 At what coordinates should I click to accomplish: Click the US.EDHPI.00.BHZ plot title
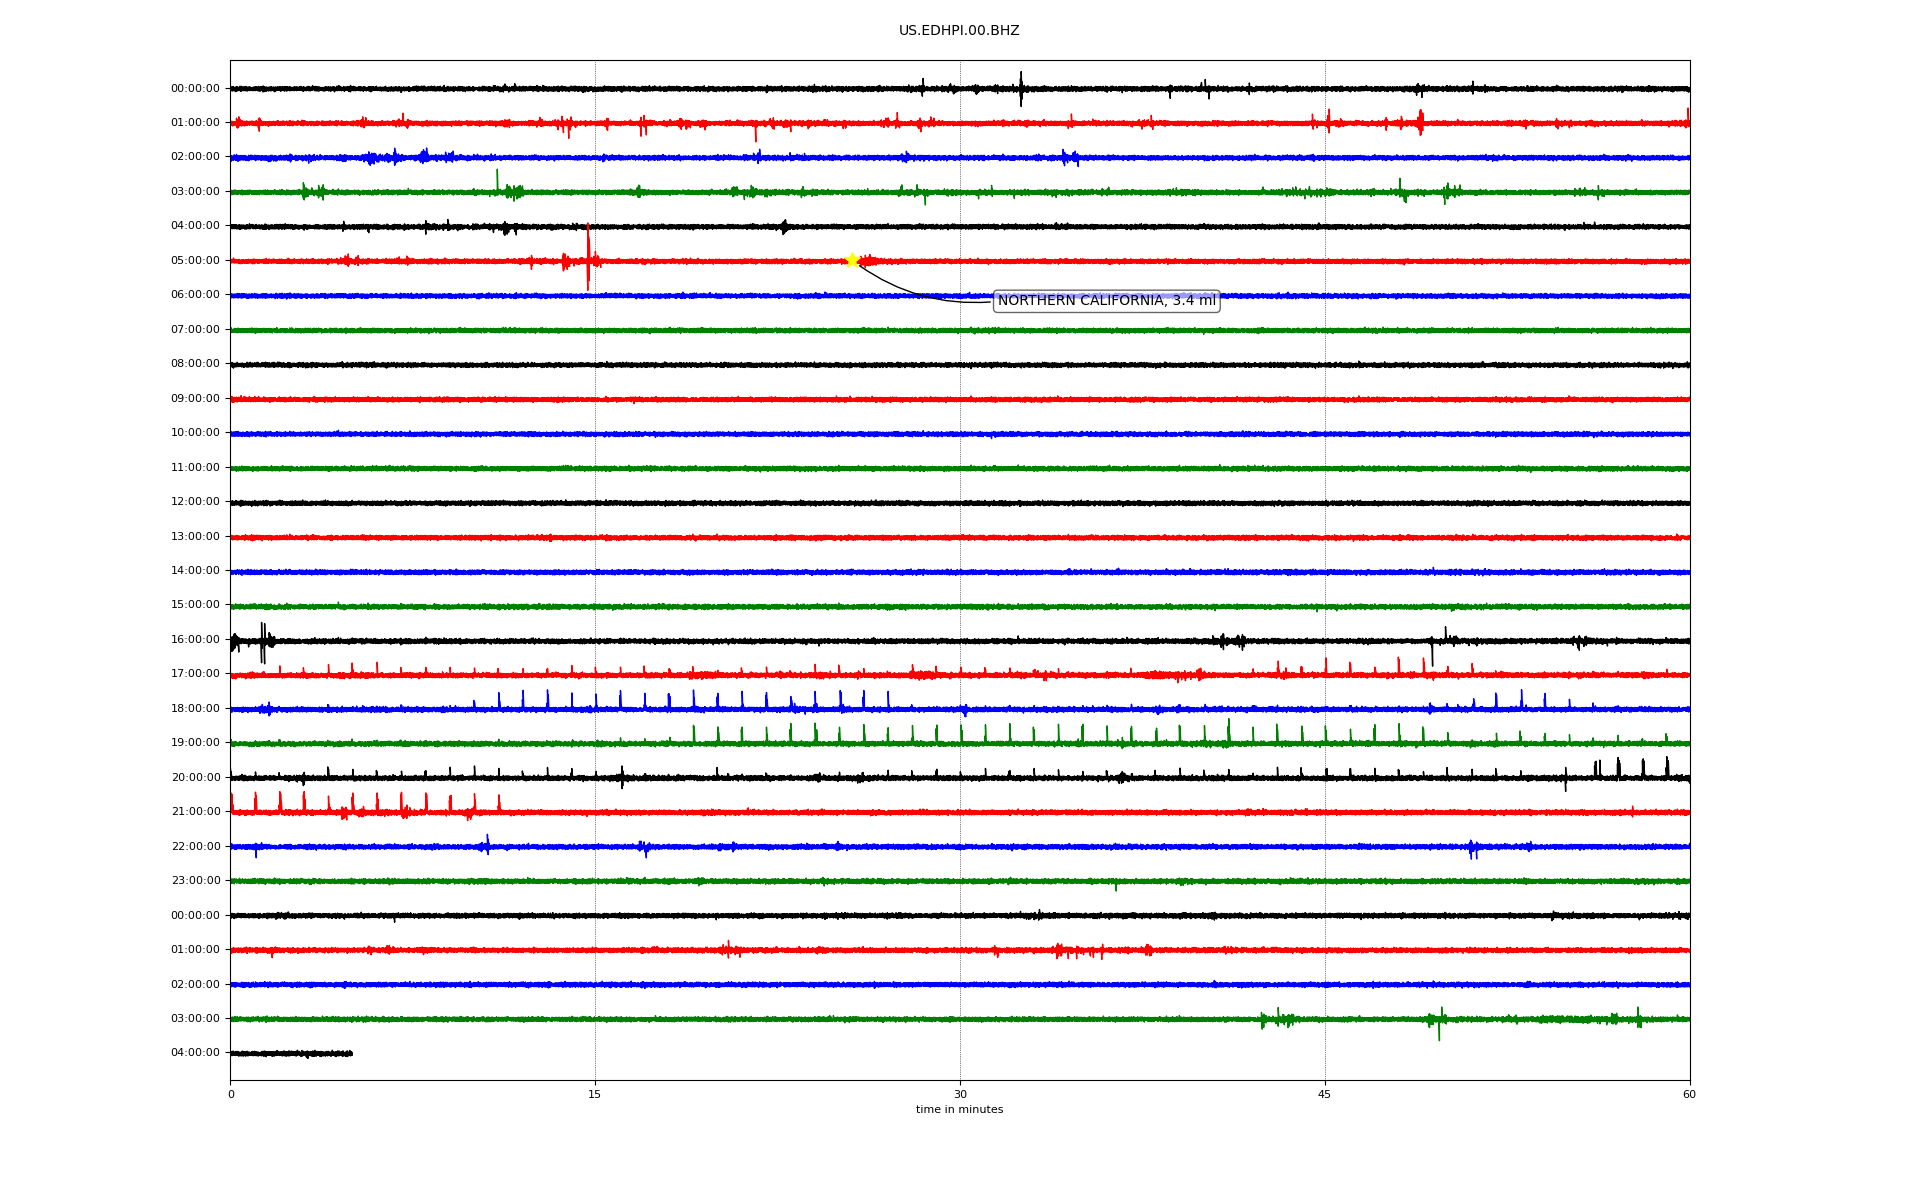click(959, 31)
